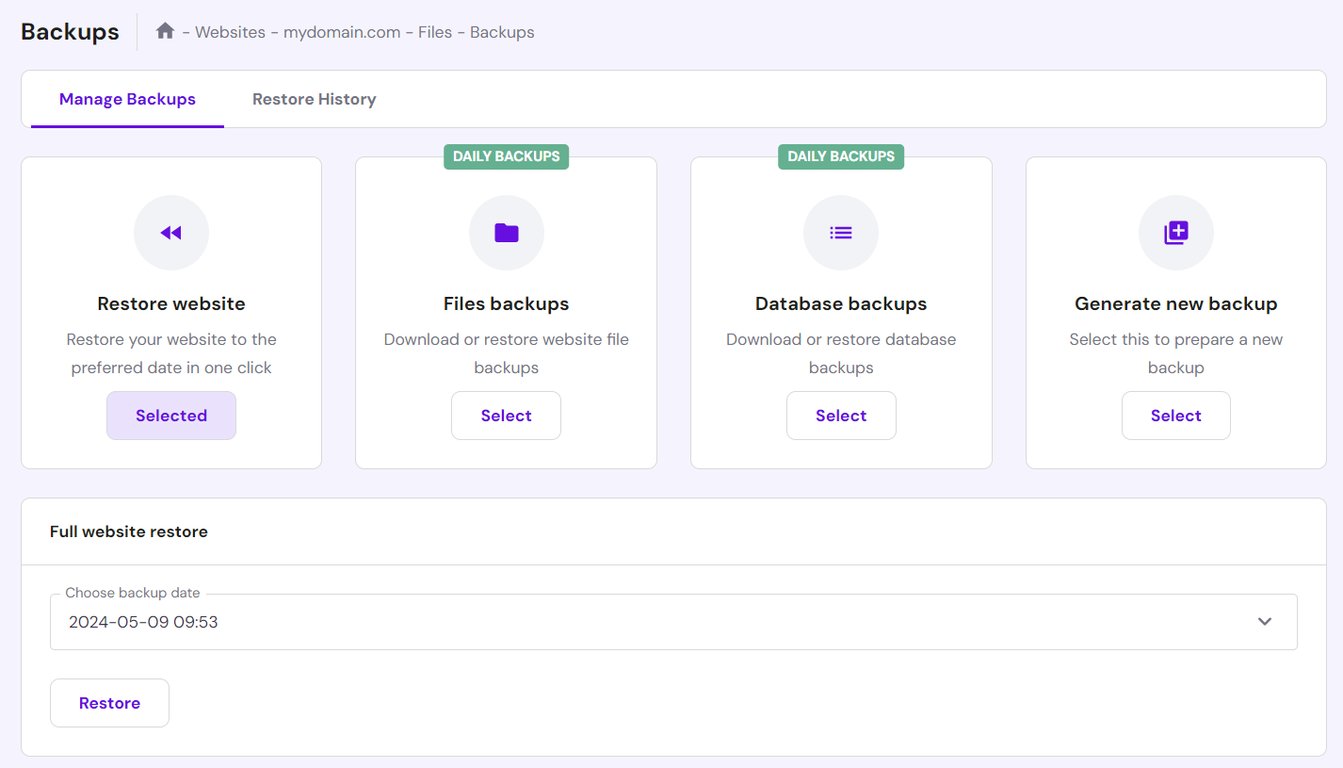This screenshot has height=768, width=1343.
Task: Click Select under Database backups
Action: click(x=841, y=415)
